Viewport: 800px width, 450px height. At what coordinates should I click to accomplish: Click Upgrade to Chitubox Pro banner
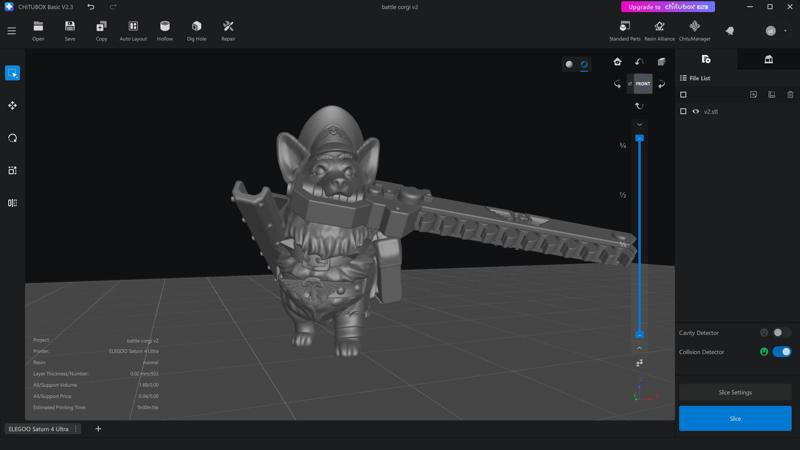(667, 7)
